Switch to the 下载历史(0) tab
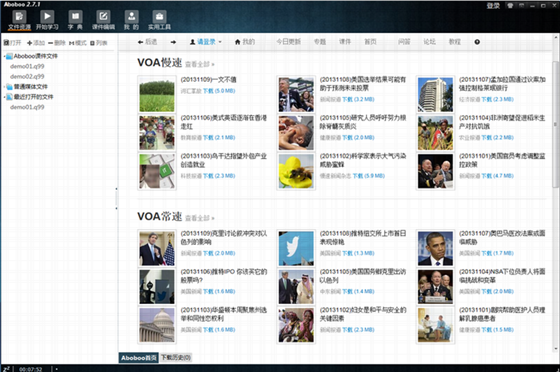This screenshot has width=560, height=372. pyautogui.click(x=176, y=357)
